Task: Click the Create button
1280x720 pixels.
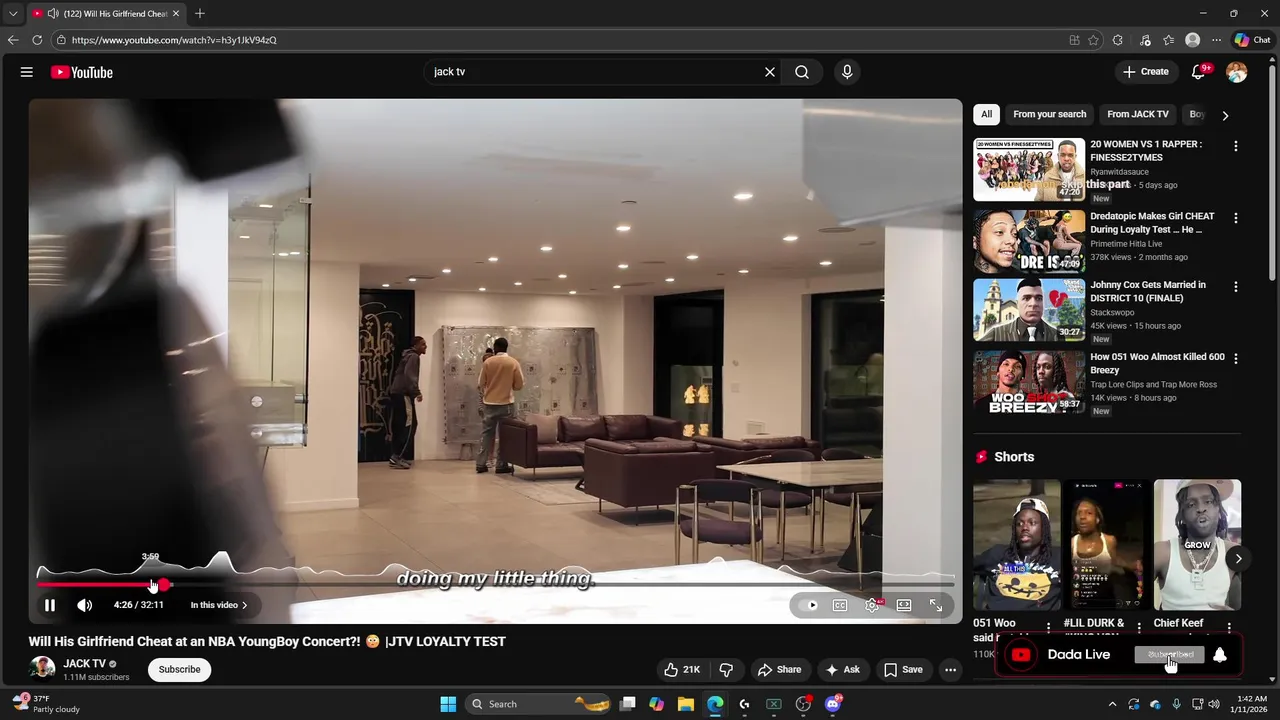Action: [1146, 72]
